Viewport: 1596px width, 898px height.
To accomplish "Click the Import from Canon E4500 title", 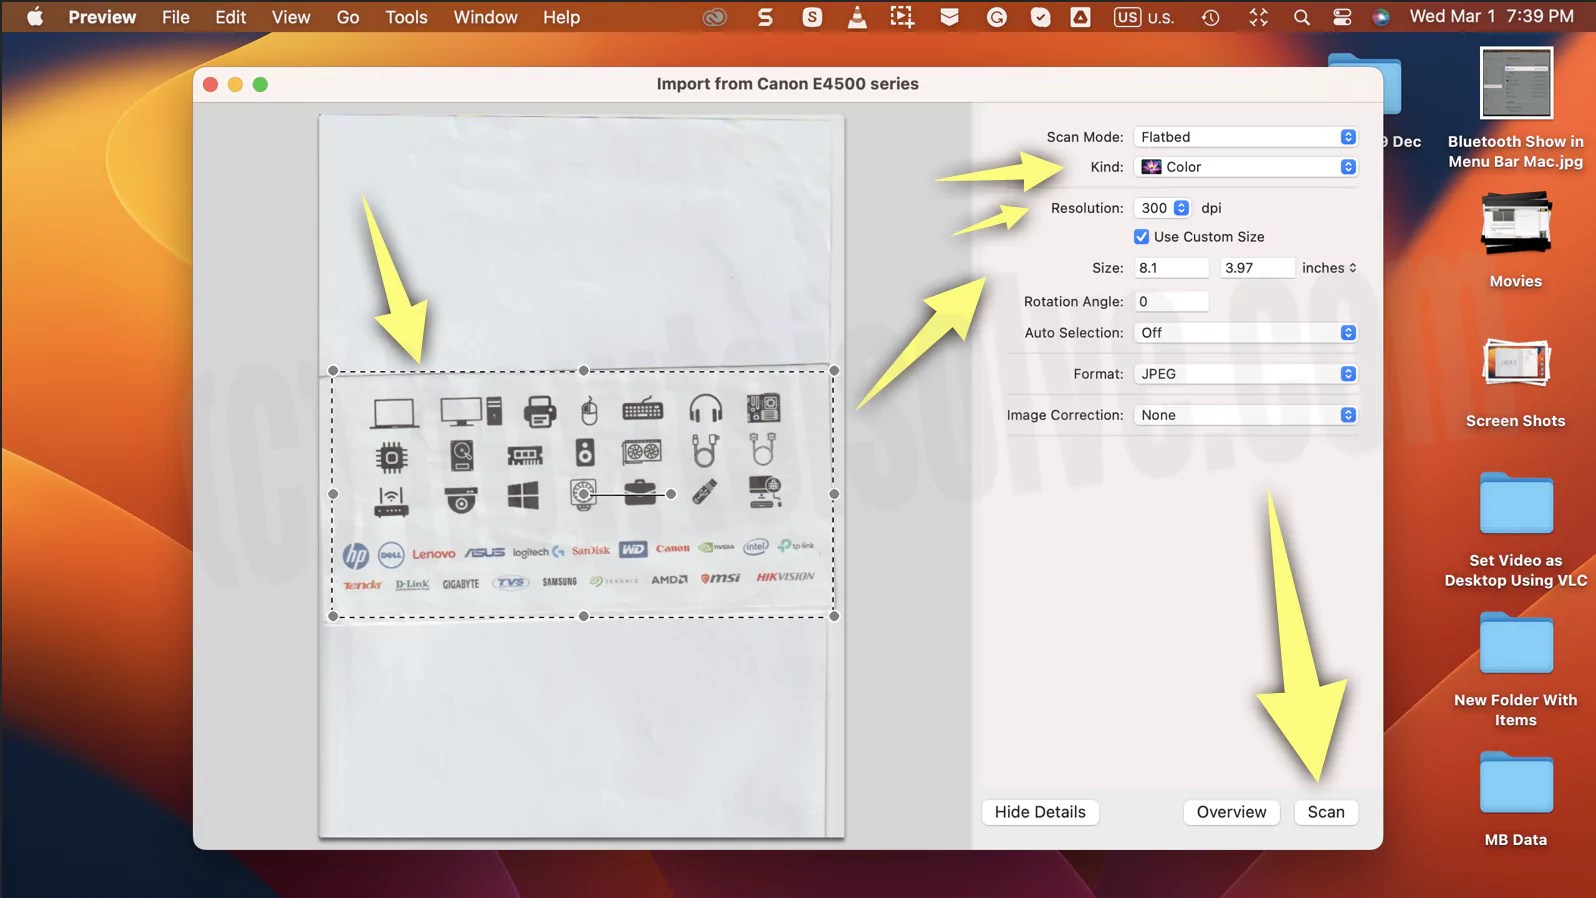I will click(x=787, y=84).
